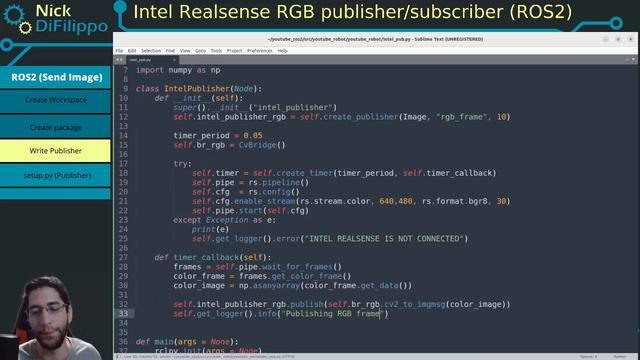Maximize the Sublime Text window
Viewport: 640px width, 360px height.
618,39
